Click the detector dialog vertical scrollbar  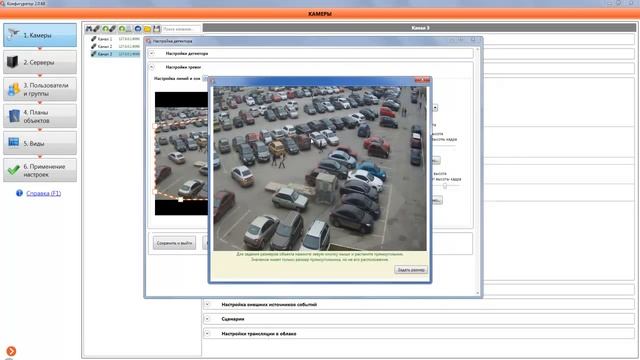pyautogui.click(x=478, y=171)
